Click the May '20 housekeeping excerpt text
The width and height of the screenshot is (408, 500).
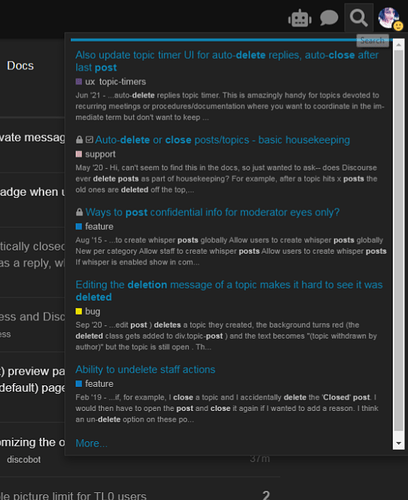(x=226, y=179)
